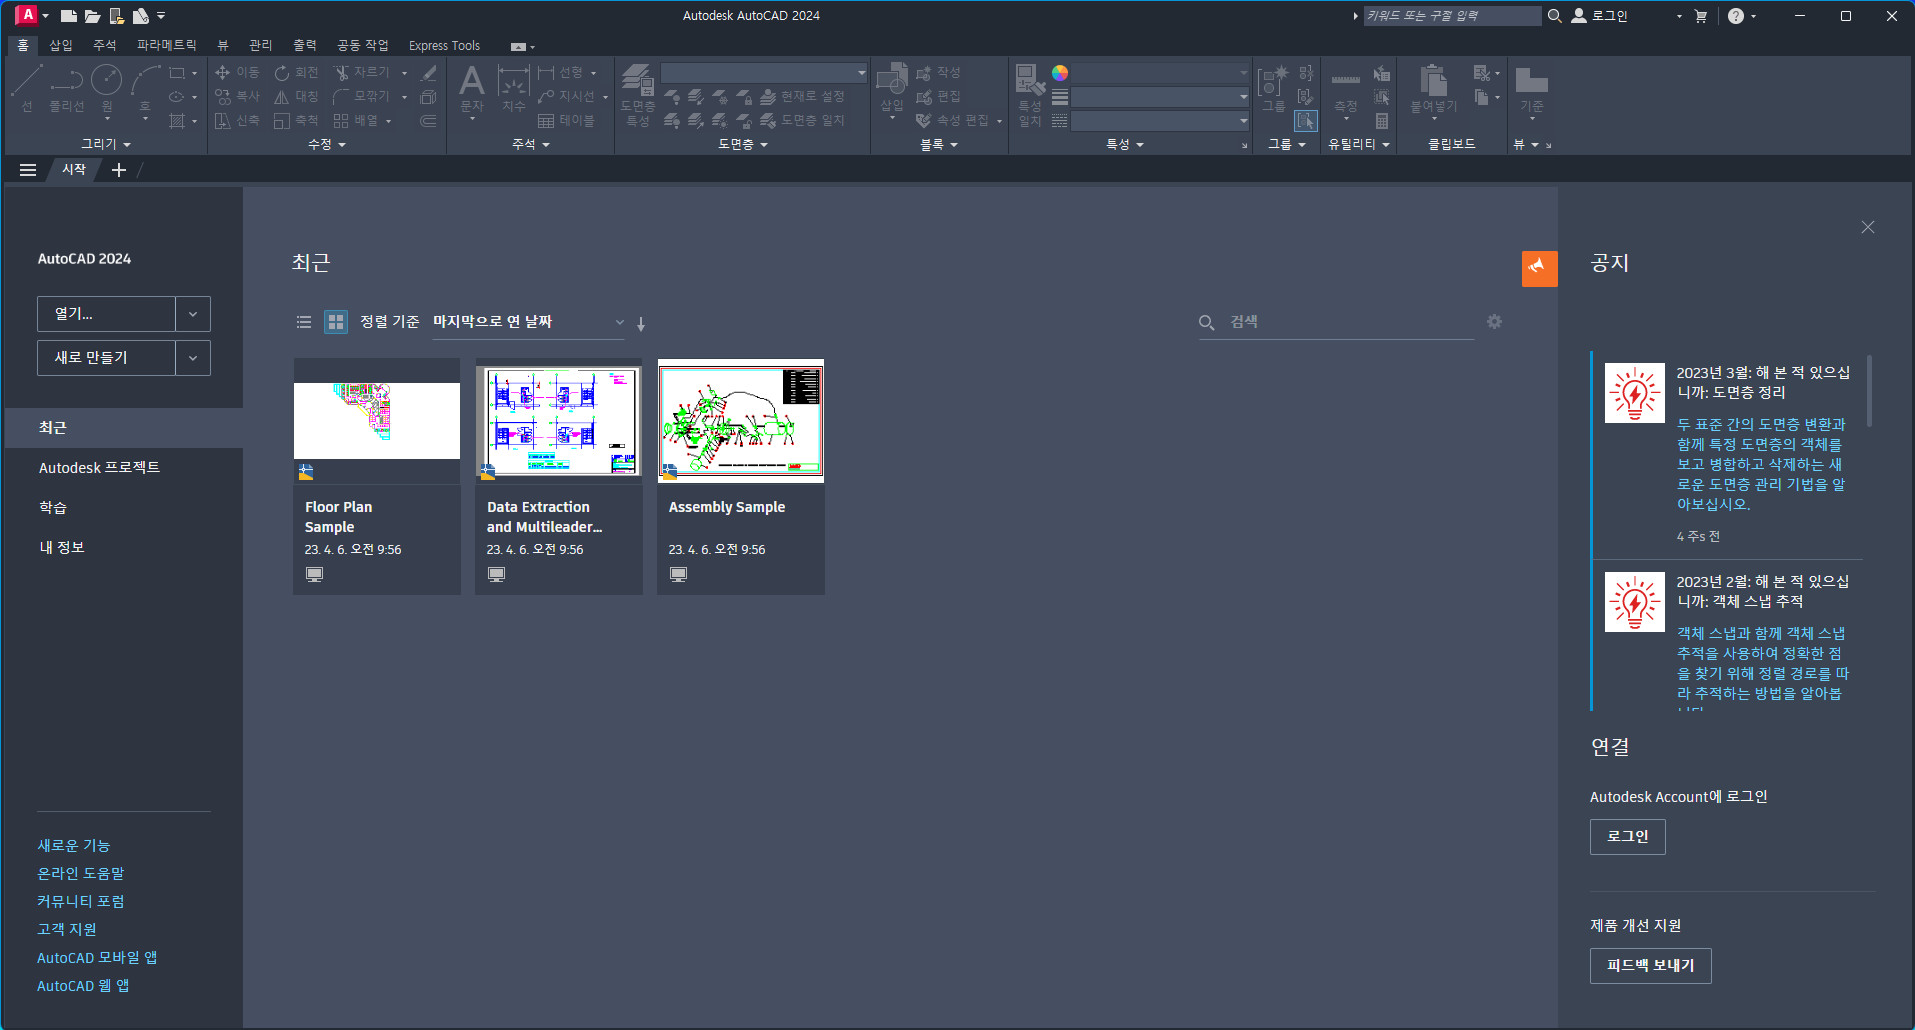Screen dimensions: 1915x1030
Task: Click the Sign in (로그인) button in Connect
Action: click(1628, 836)
